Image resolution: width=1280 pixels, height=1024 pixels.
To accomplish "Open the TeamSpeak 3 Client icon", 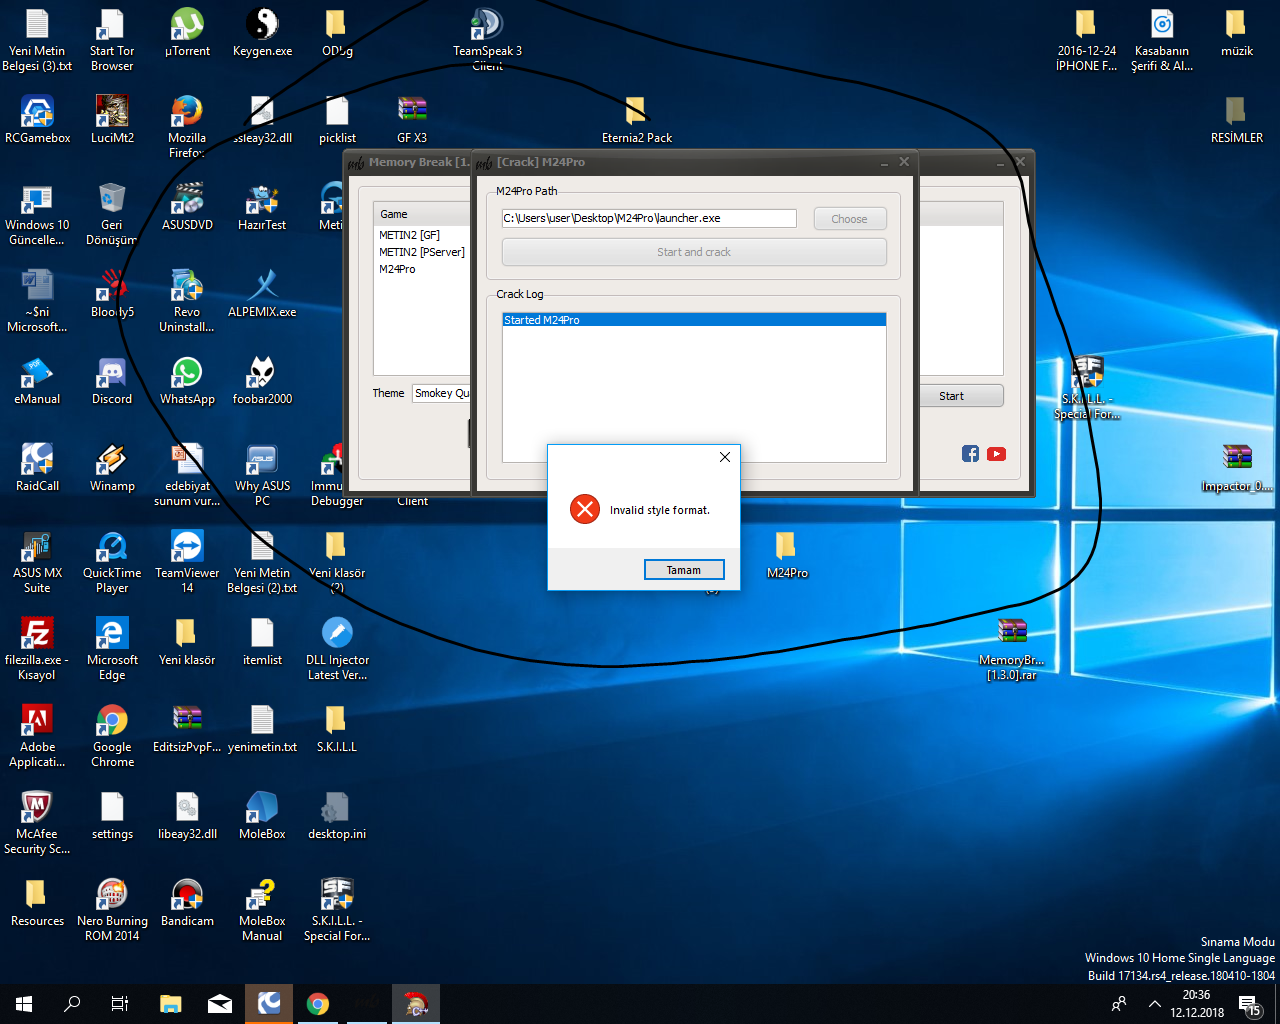I will pyautogui.click(x=487, y=40).
